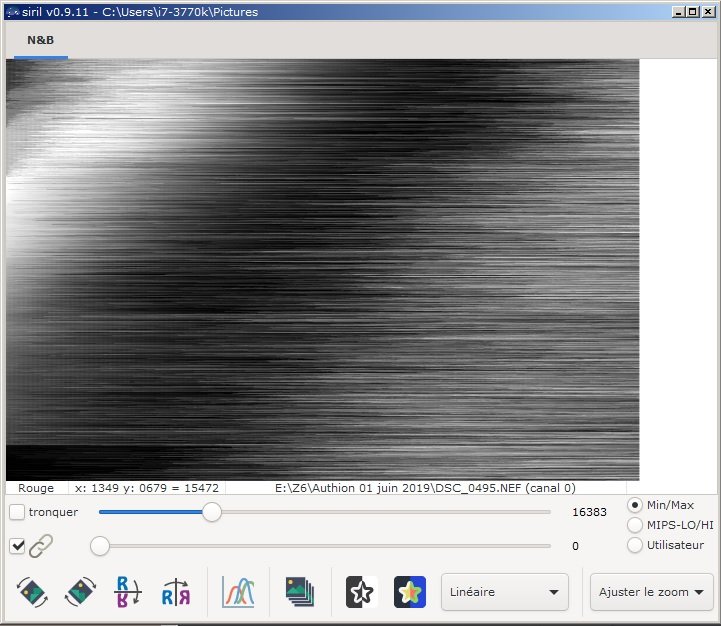Minimize the siril window
This screenshot has width=721, height=626.
click(x=677, y=12)
